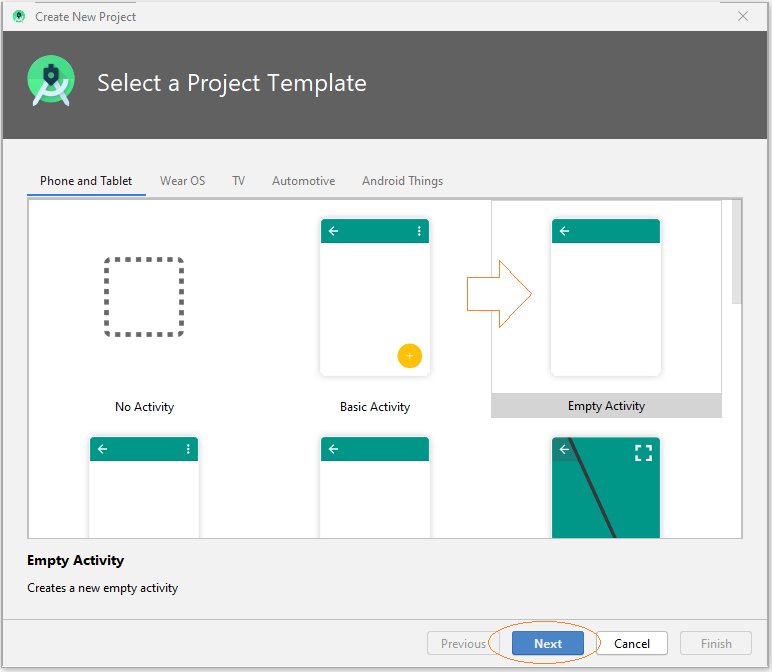Open the TV tab
Screen dimensions: 772x672
238,181
